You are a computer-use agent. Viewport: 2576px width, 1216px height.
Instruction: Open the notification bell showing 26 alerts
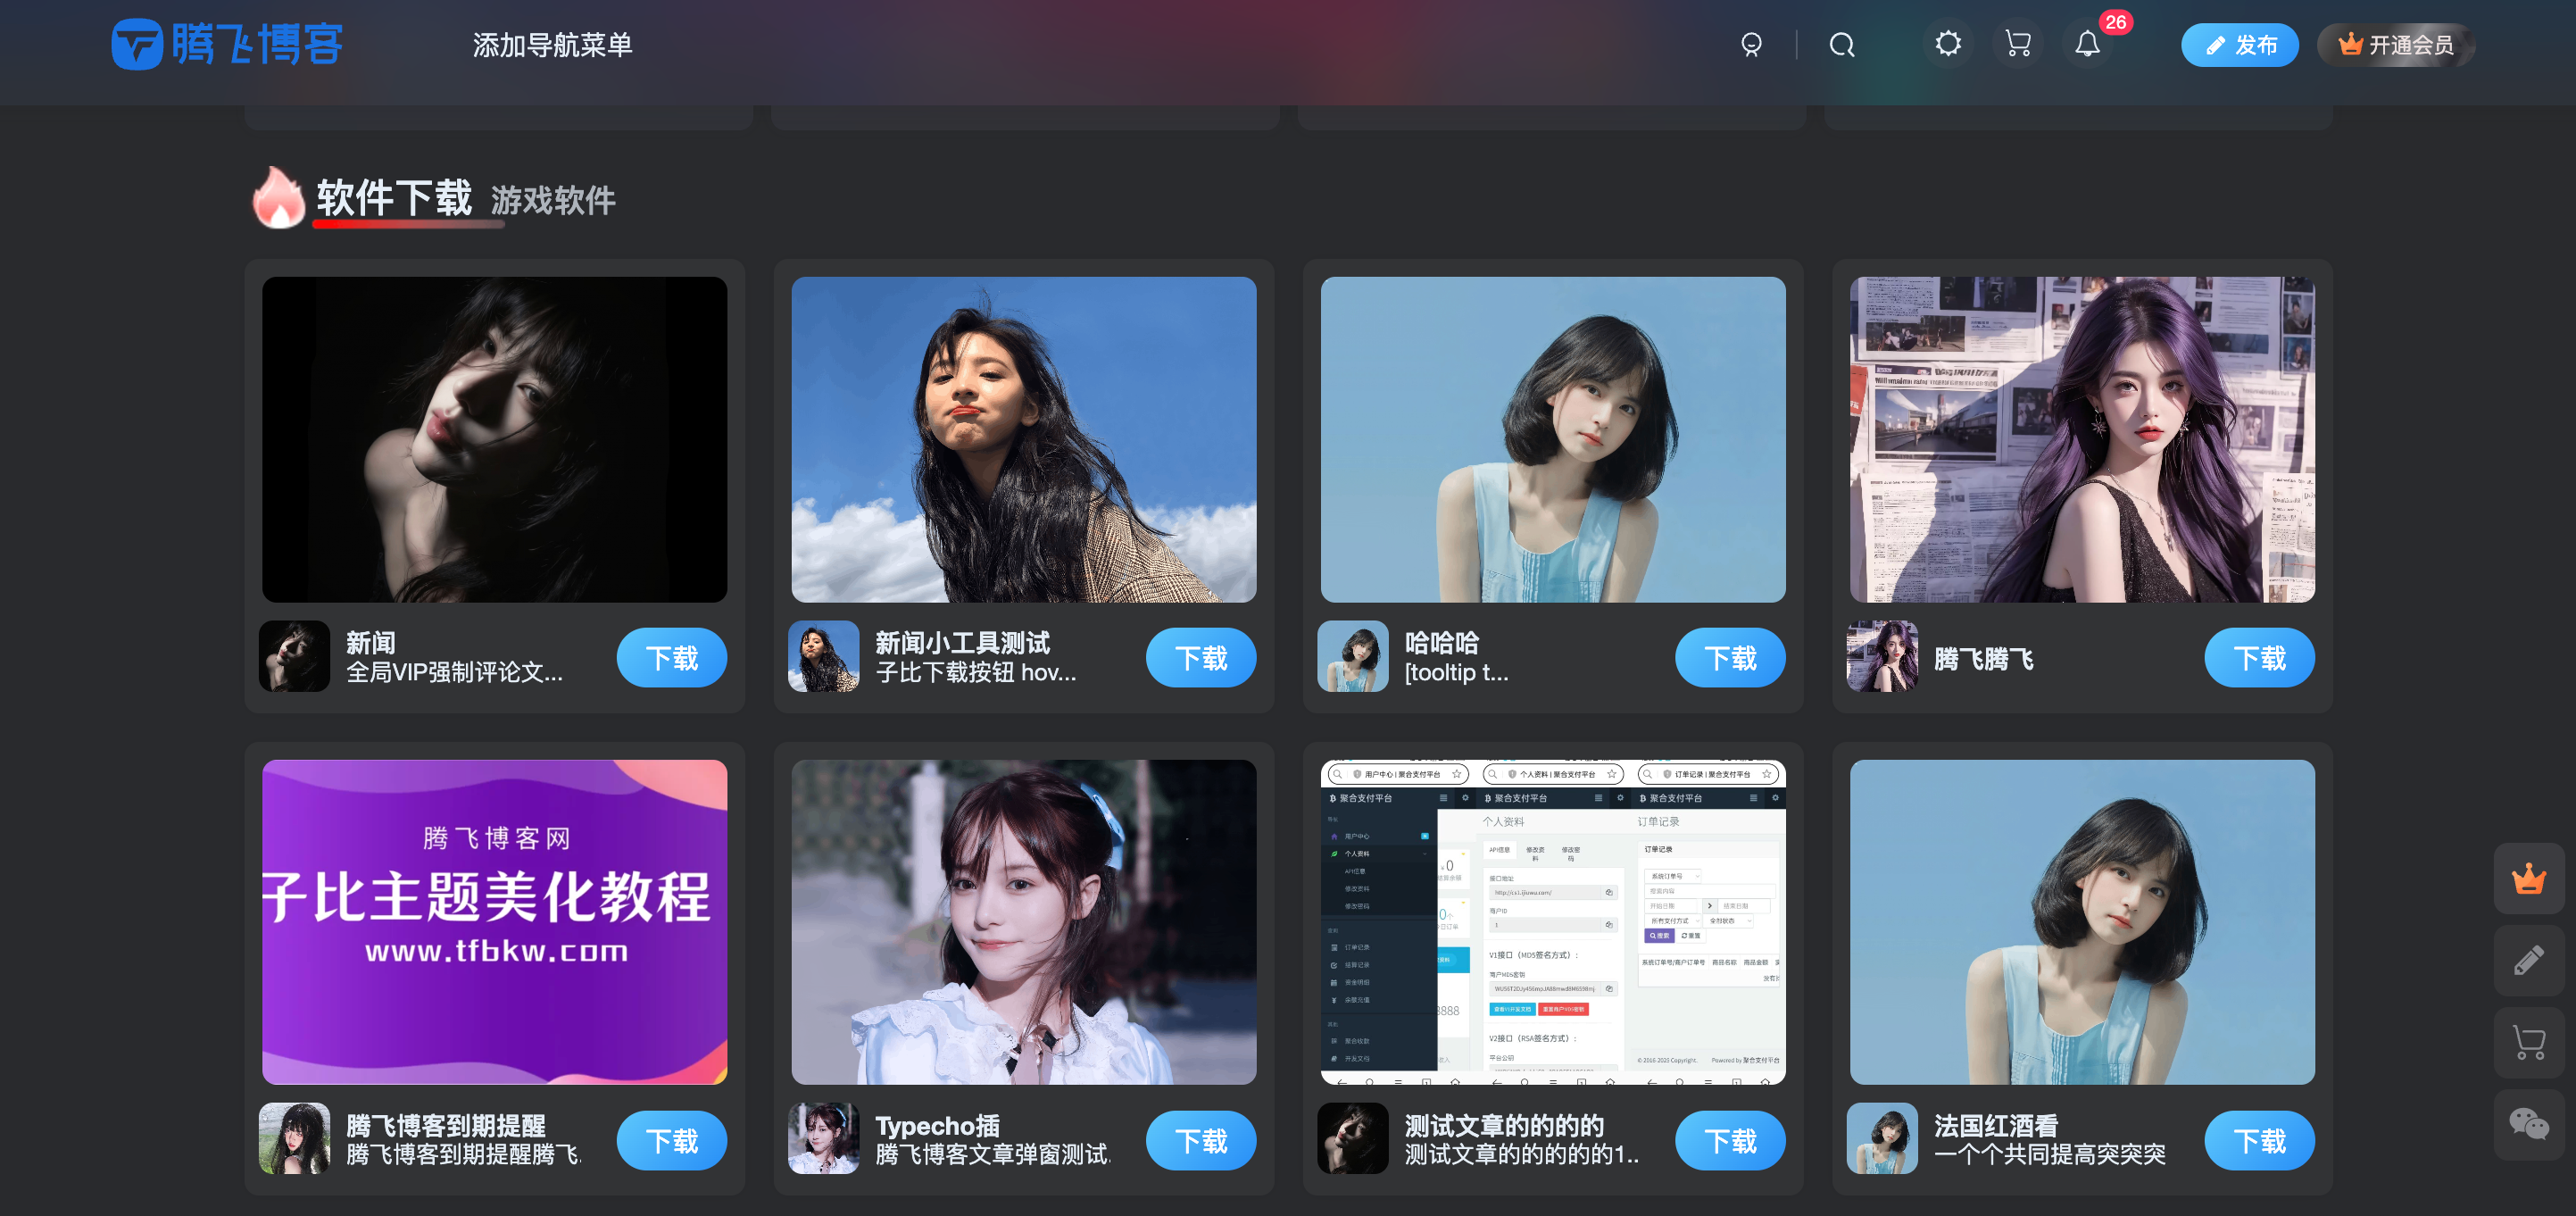2088,45
